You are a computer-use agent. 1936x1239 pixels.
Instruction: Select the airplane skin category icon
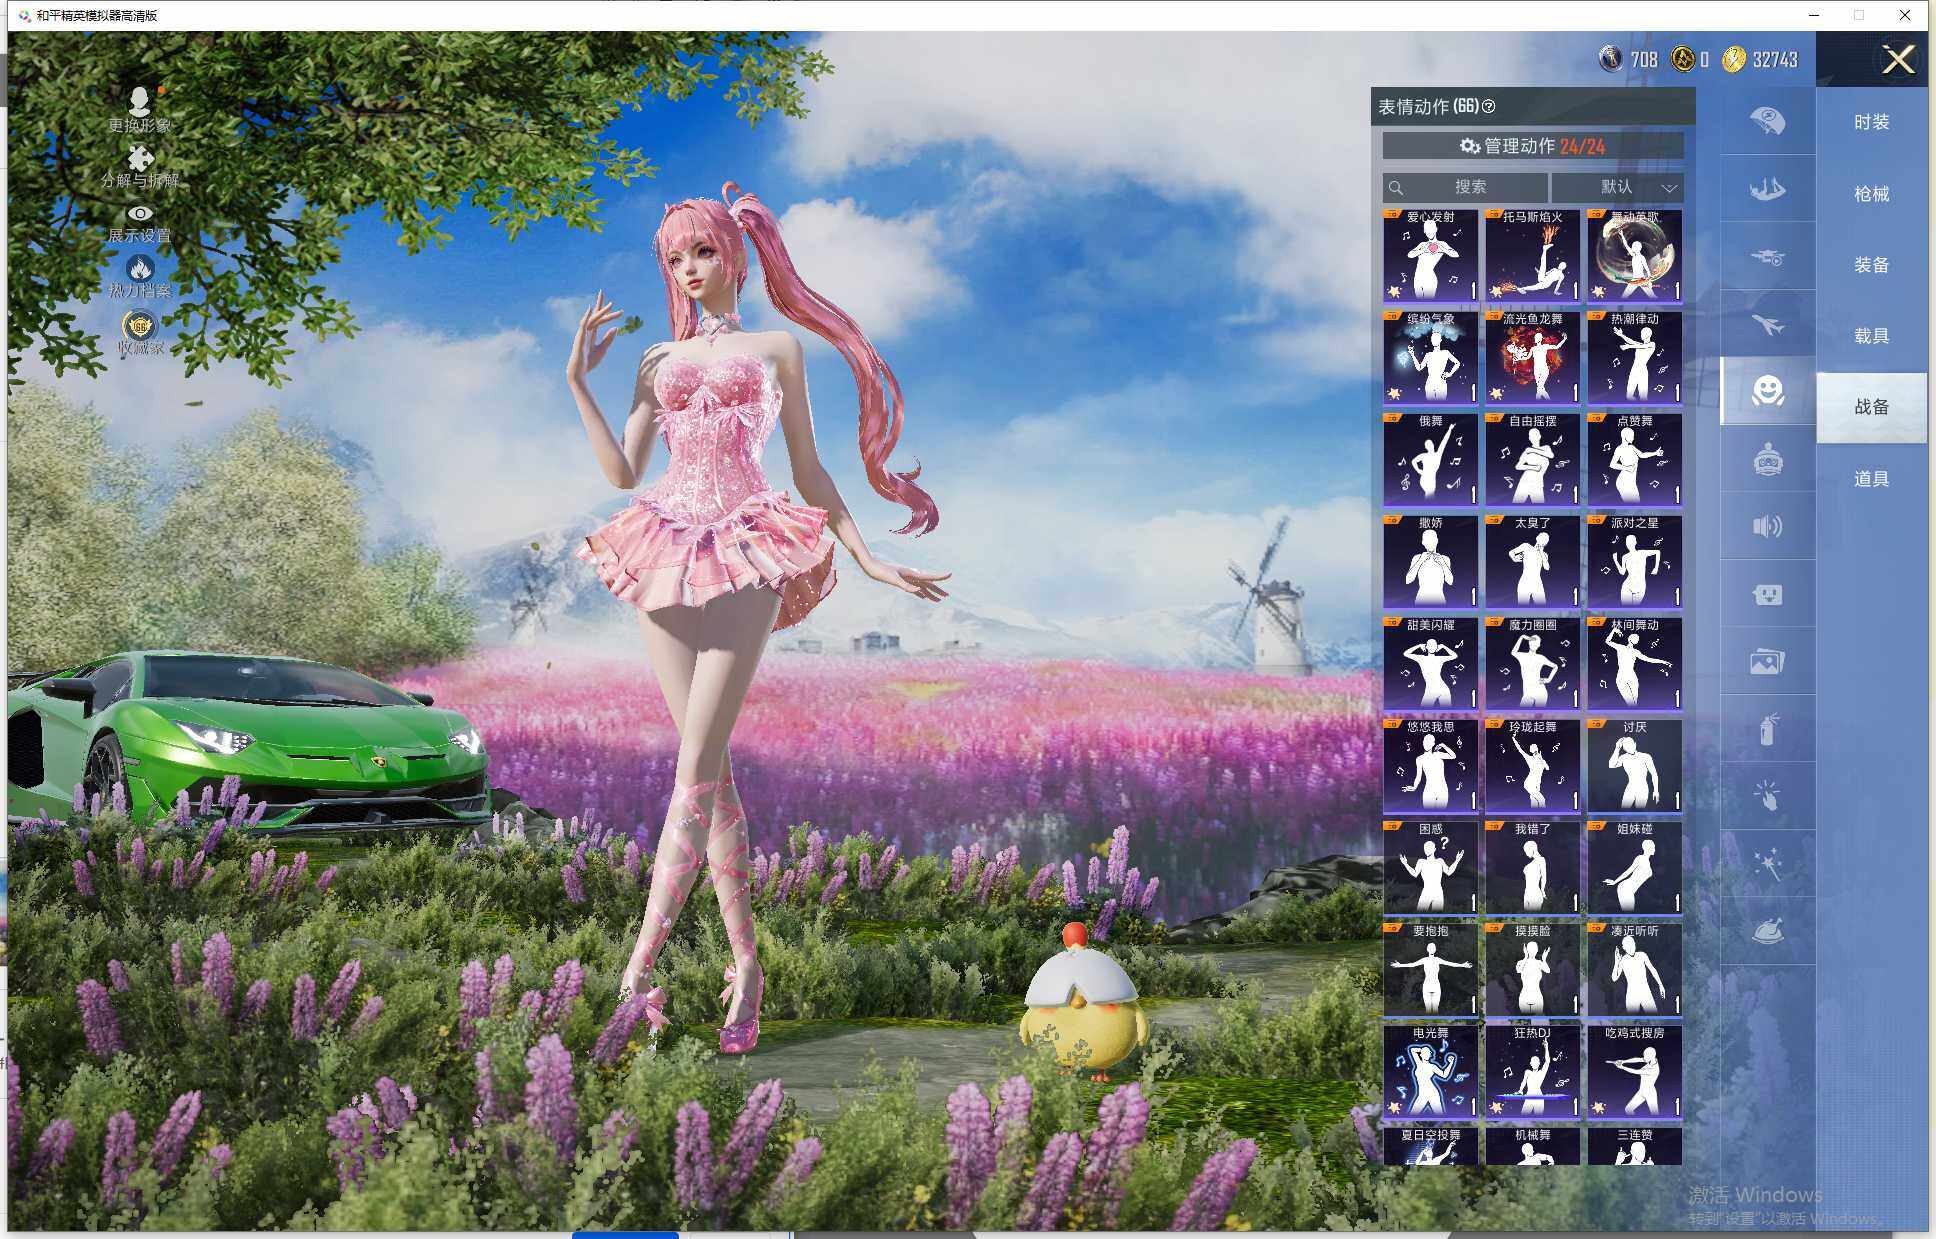tap(1767, 325)
